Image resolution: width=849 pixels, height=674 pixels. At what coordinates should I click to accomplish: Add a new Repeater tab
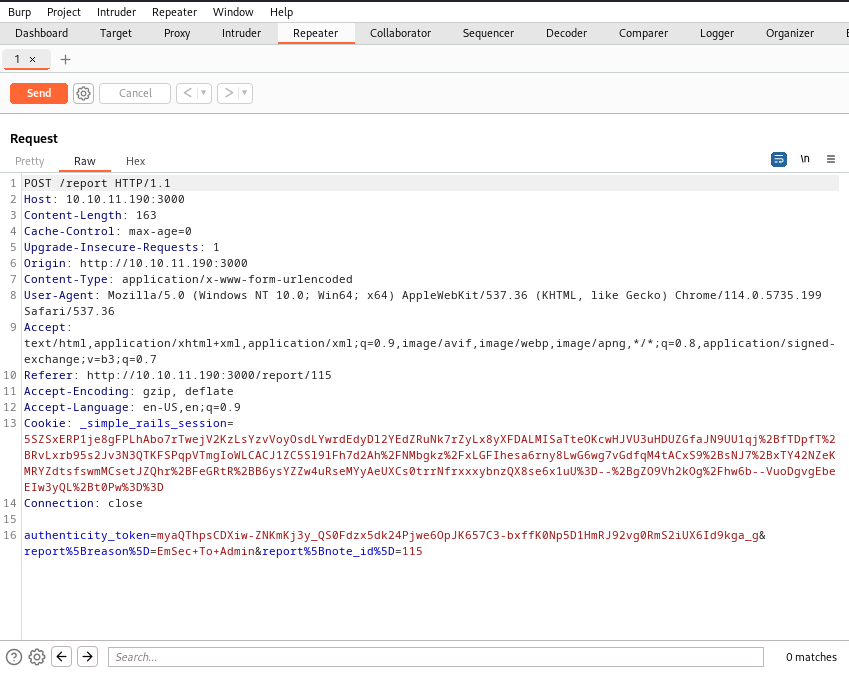pyautogui.click(x=66, y=59)
